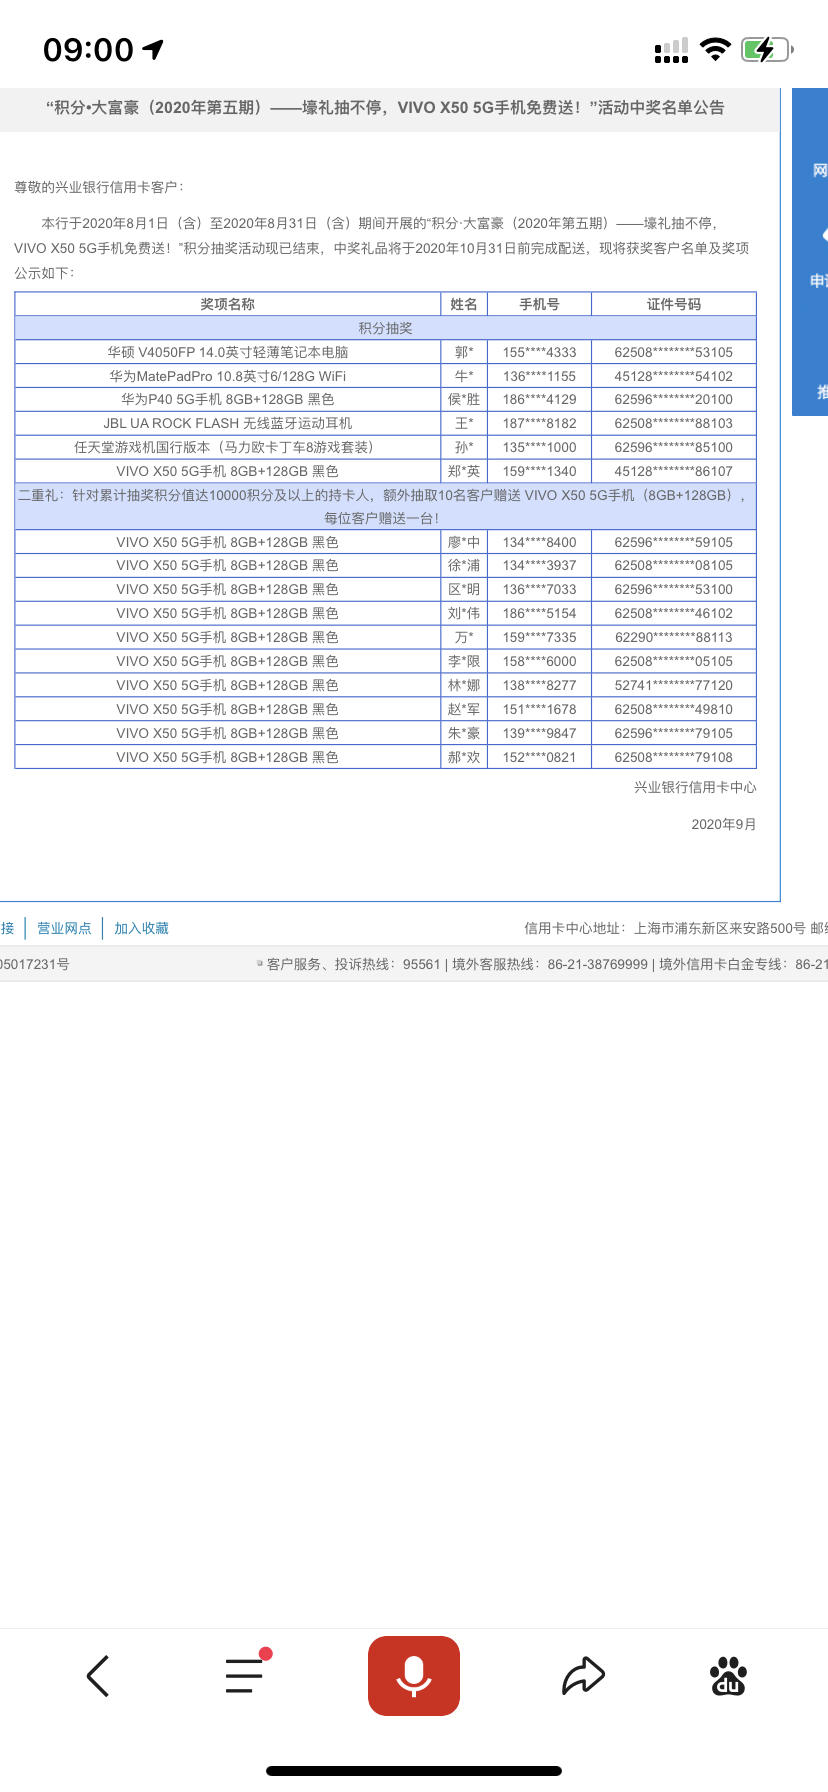Start voice search with red microphone button

click(x=414, y=1676)
